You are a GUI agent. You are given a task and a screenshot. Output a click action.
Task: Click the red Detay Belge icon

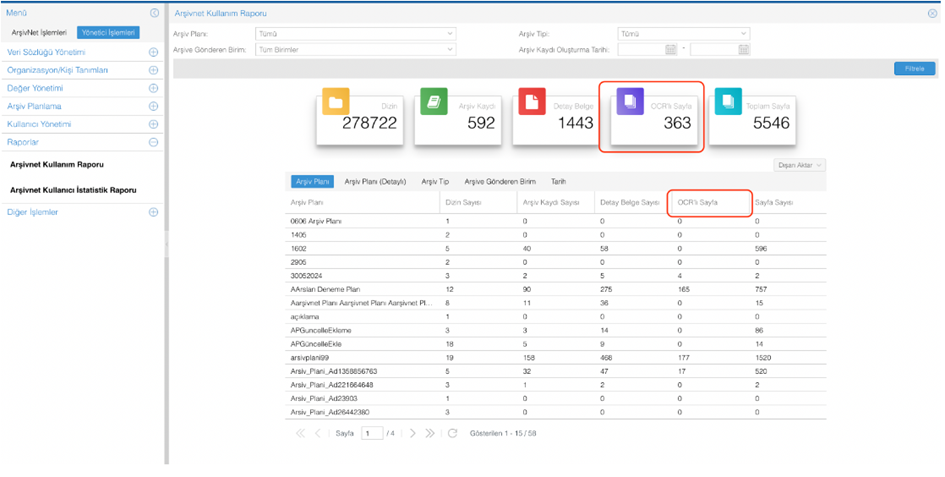[531, 102]
